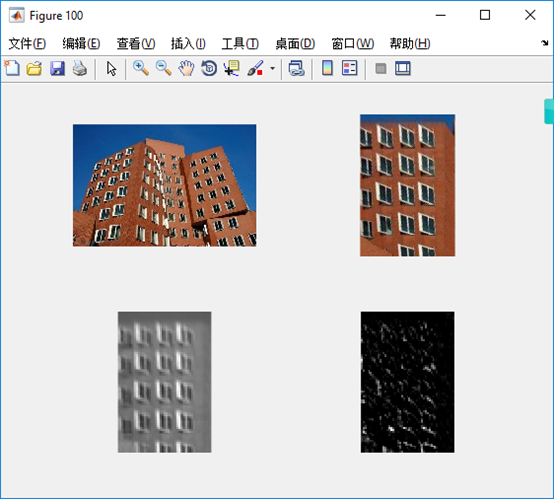The image size is (554, 499).
Task: Open the 编辑(E) menu
Action: pyautogui.click(x=81, y=44)
